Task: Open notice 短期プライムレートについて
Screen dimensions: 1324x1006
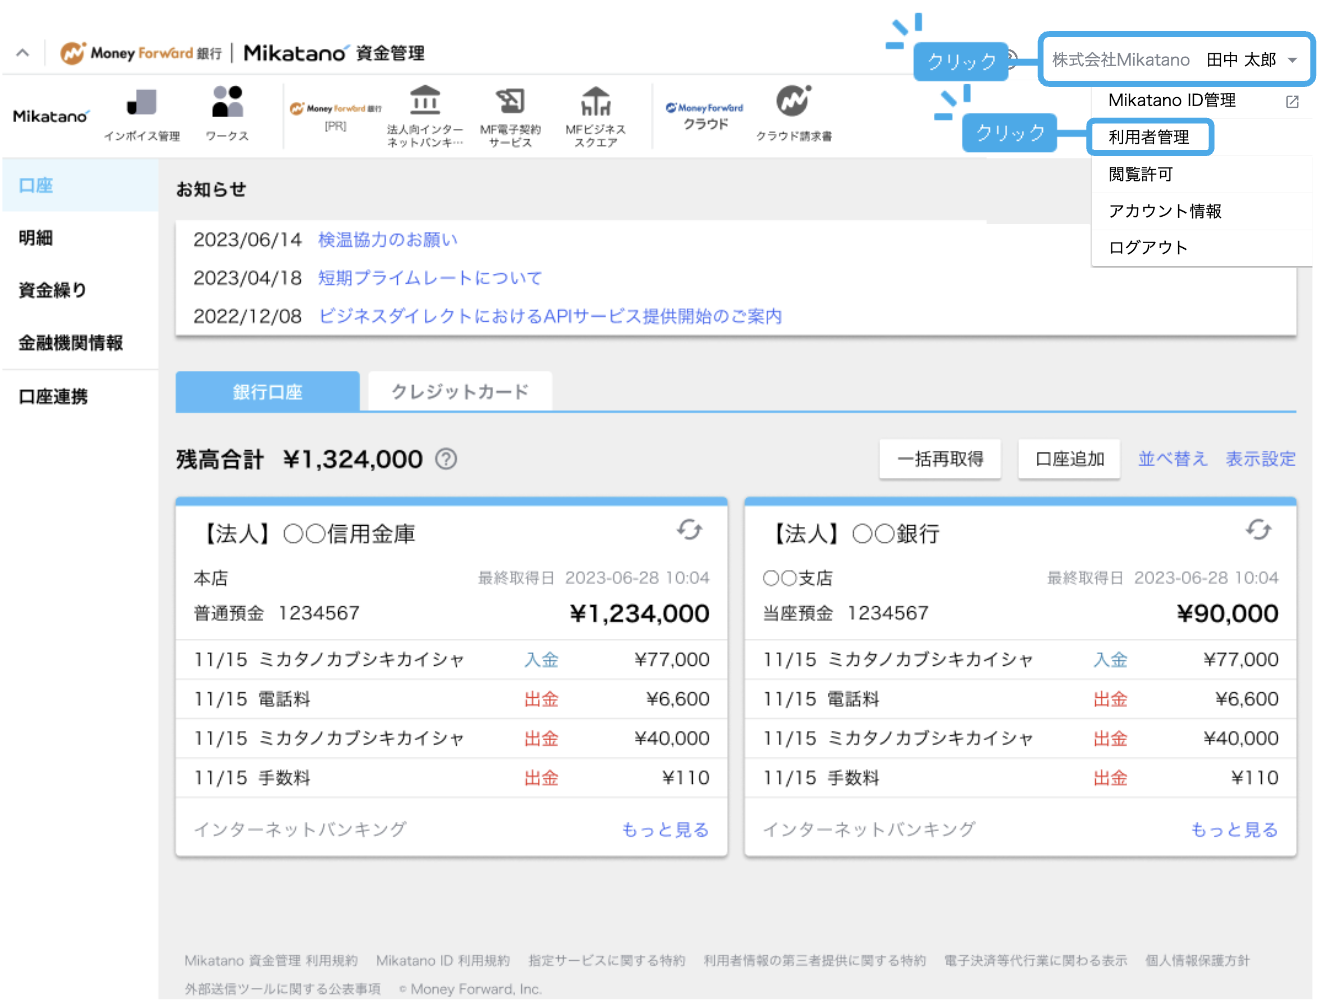Action: tap(430, 278)
